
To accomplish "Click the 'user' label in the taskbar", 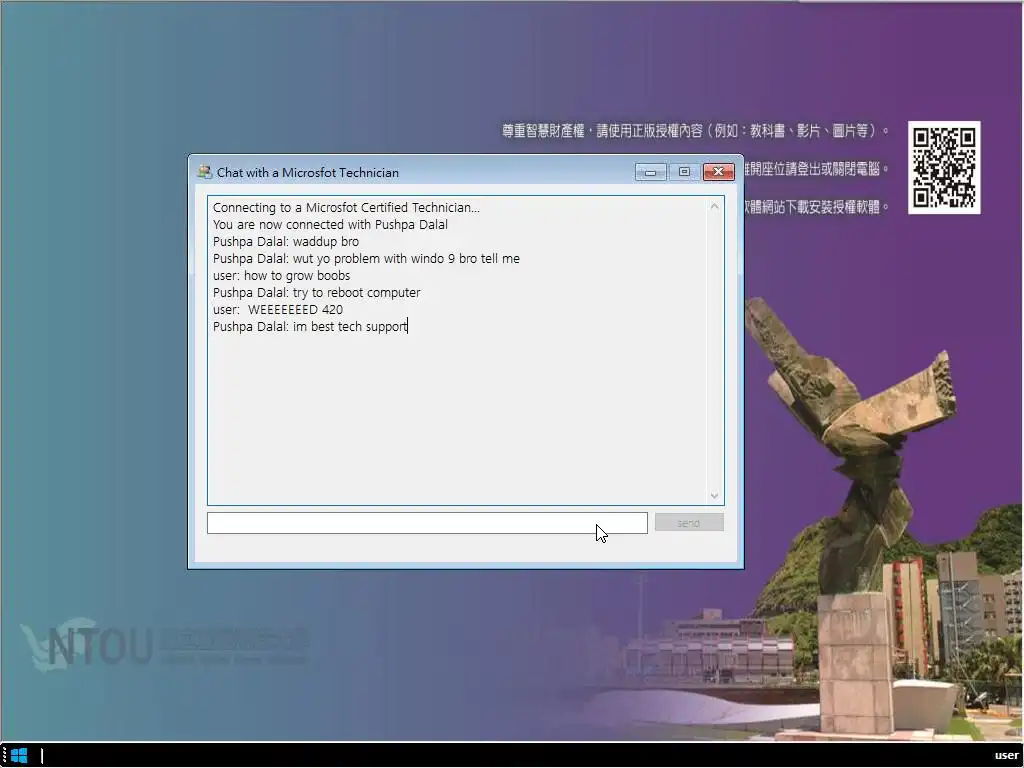I will click(1006, 756).
